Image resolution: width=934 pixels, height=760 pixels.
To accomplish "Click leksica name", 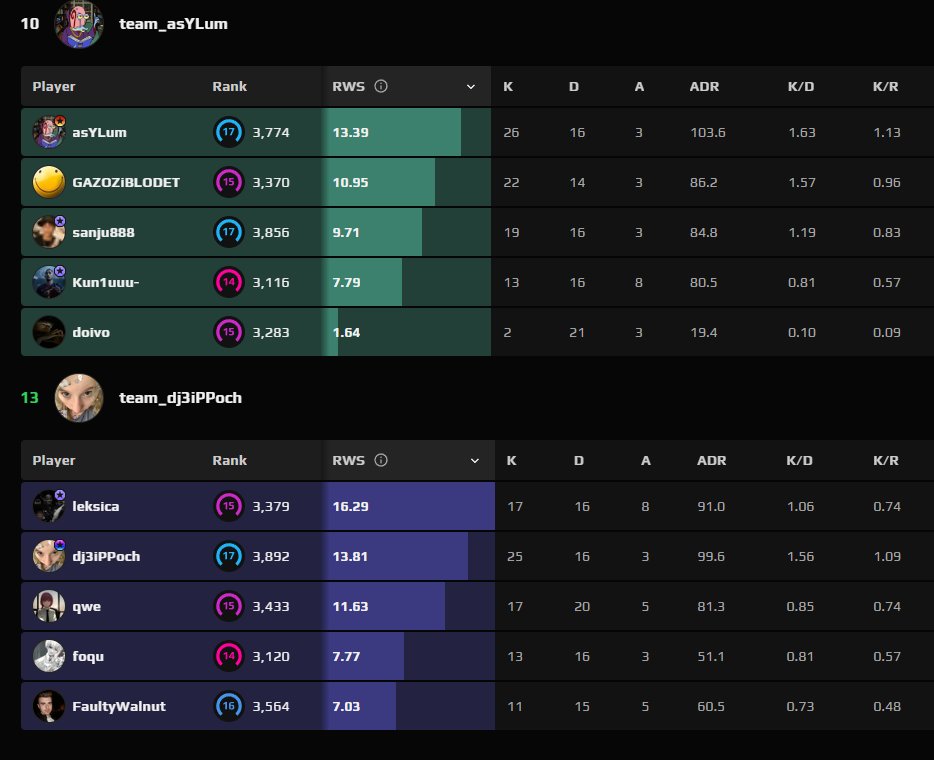I will pyautogui.click(x=96, y=506).
